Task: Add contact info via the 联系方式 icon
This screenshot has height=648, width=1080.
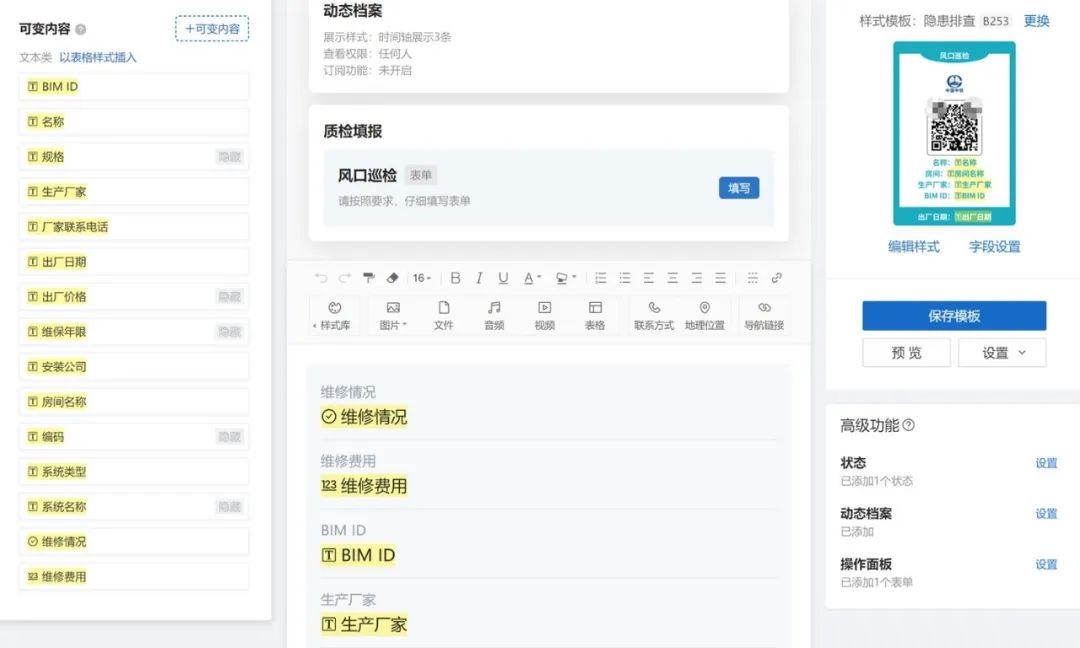Action: pyautogui.click(x=652, y=311)
